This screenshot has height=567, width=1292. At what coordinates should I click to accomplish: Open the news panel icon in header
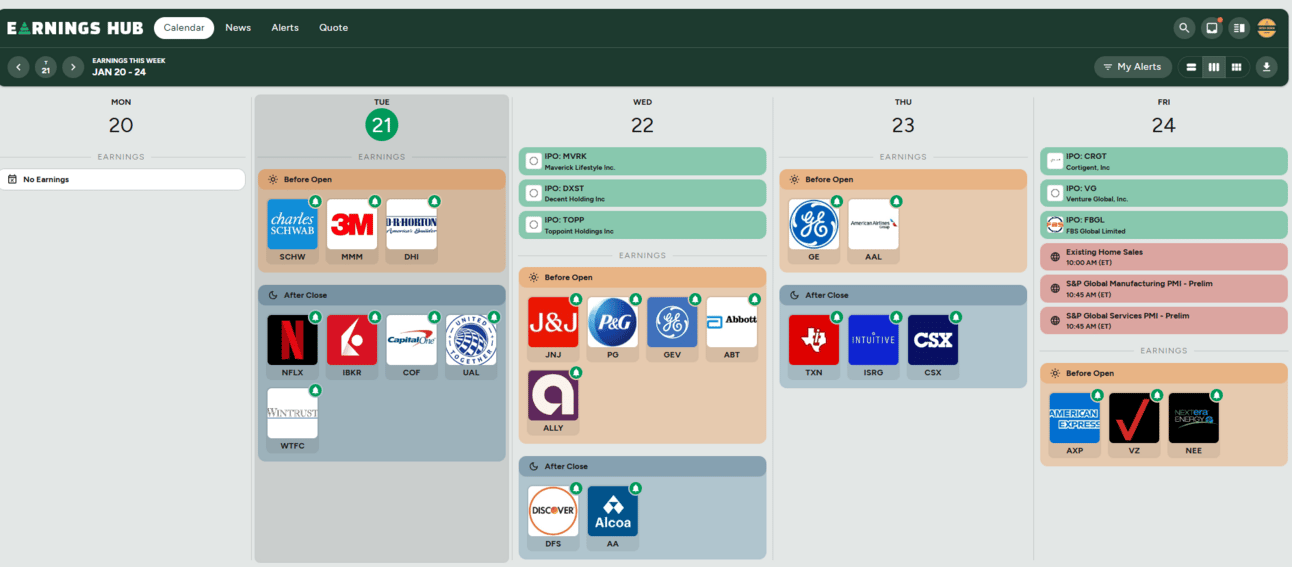click(1239, 28)
